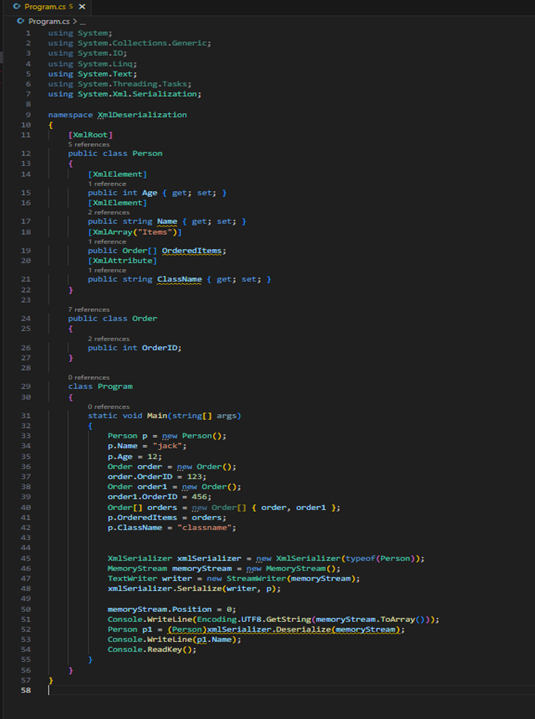The image size is (535, 719).
Task: Close the Program.cs editor tab
Action: coord(82,6)
